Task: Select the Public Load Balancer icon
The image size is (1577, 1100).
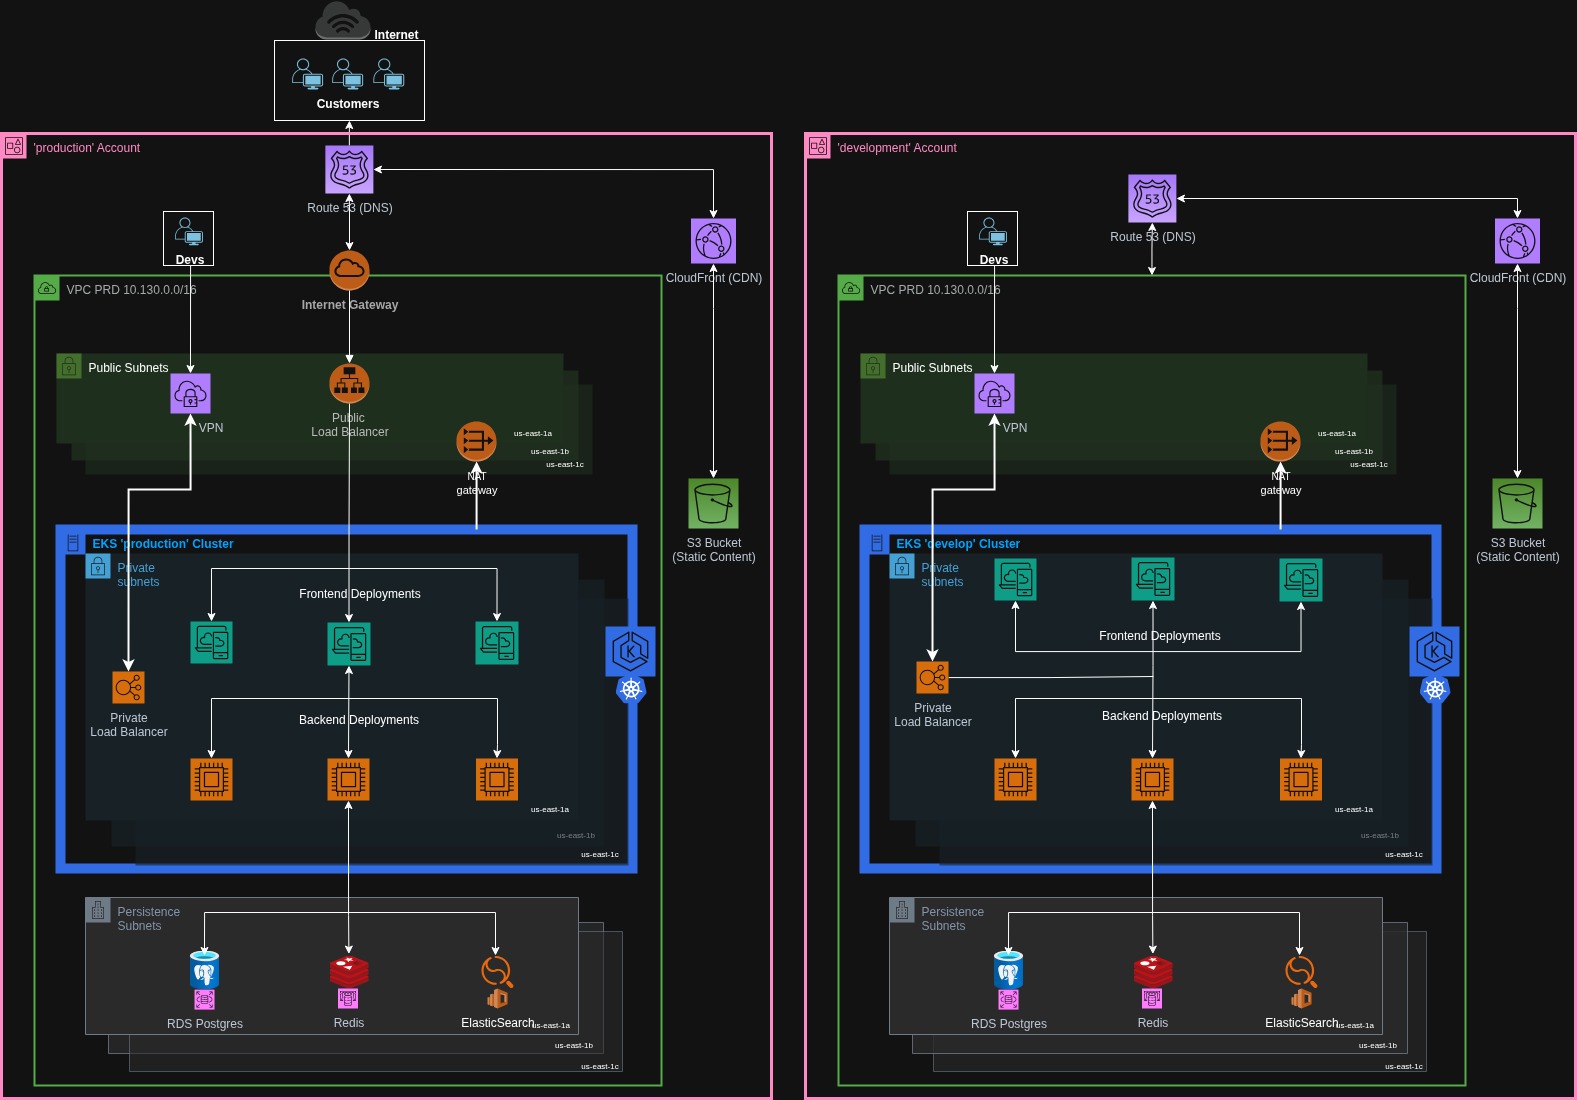Action: (349, 383)
